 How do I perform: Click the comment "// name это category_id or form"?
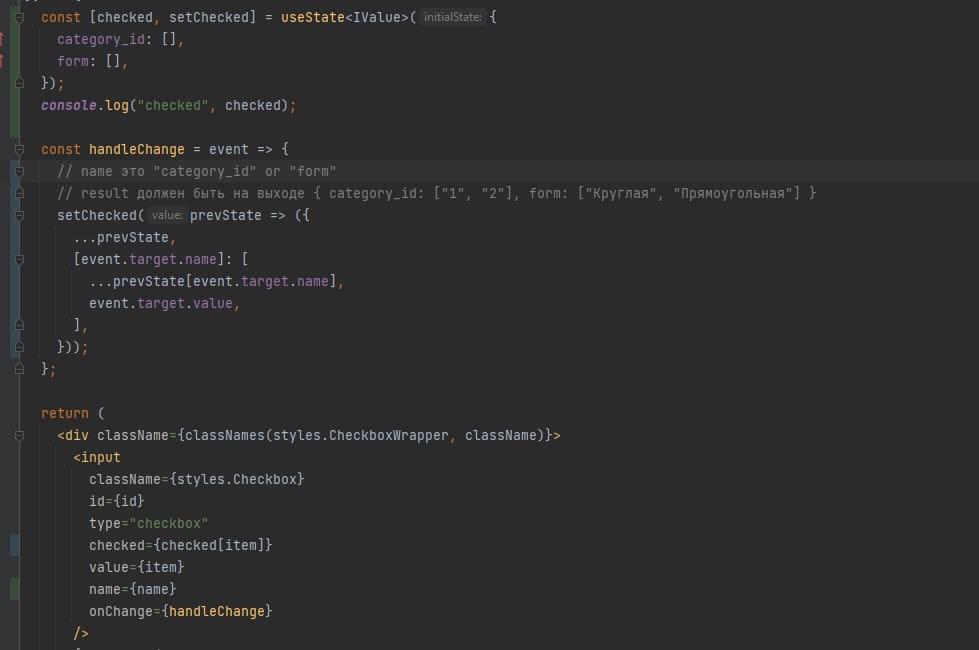coord(197,171)
